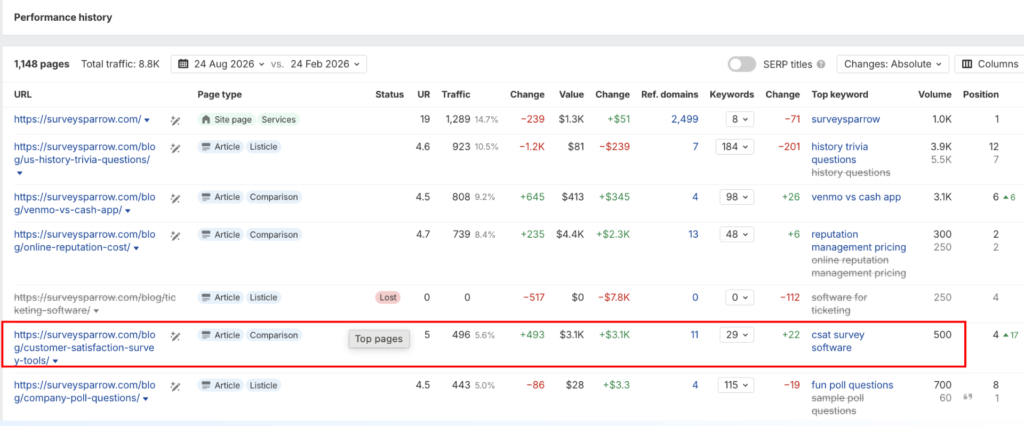
Task: Sort by the Ref. domains column header
Action: point(669,95)
